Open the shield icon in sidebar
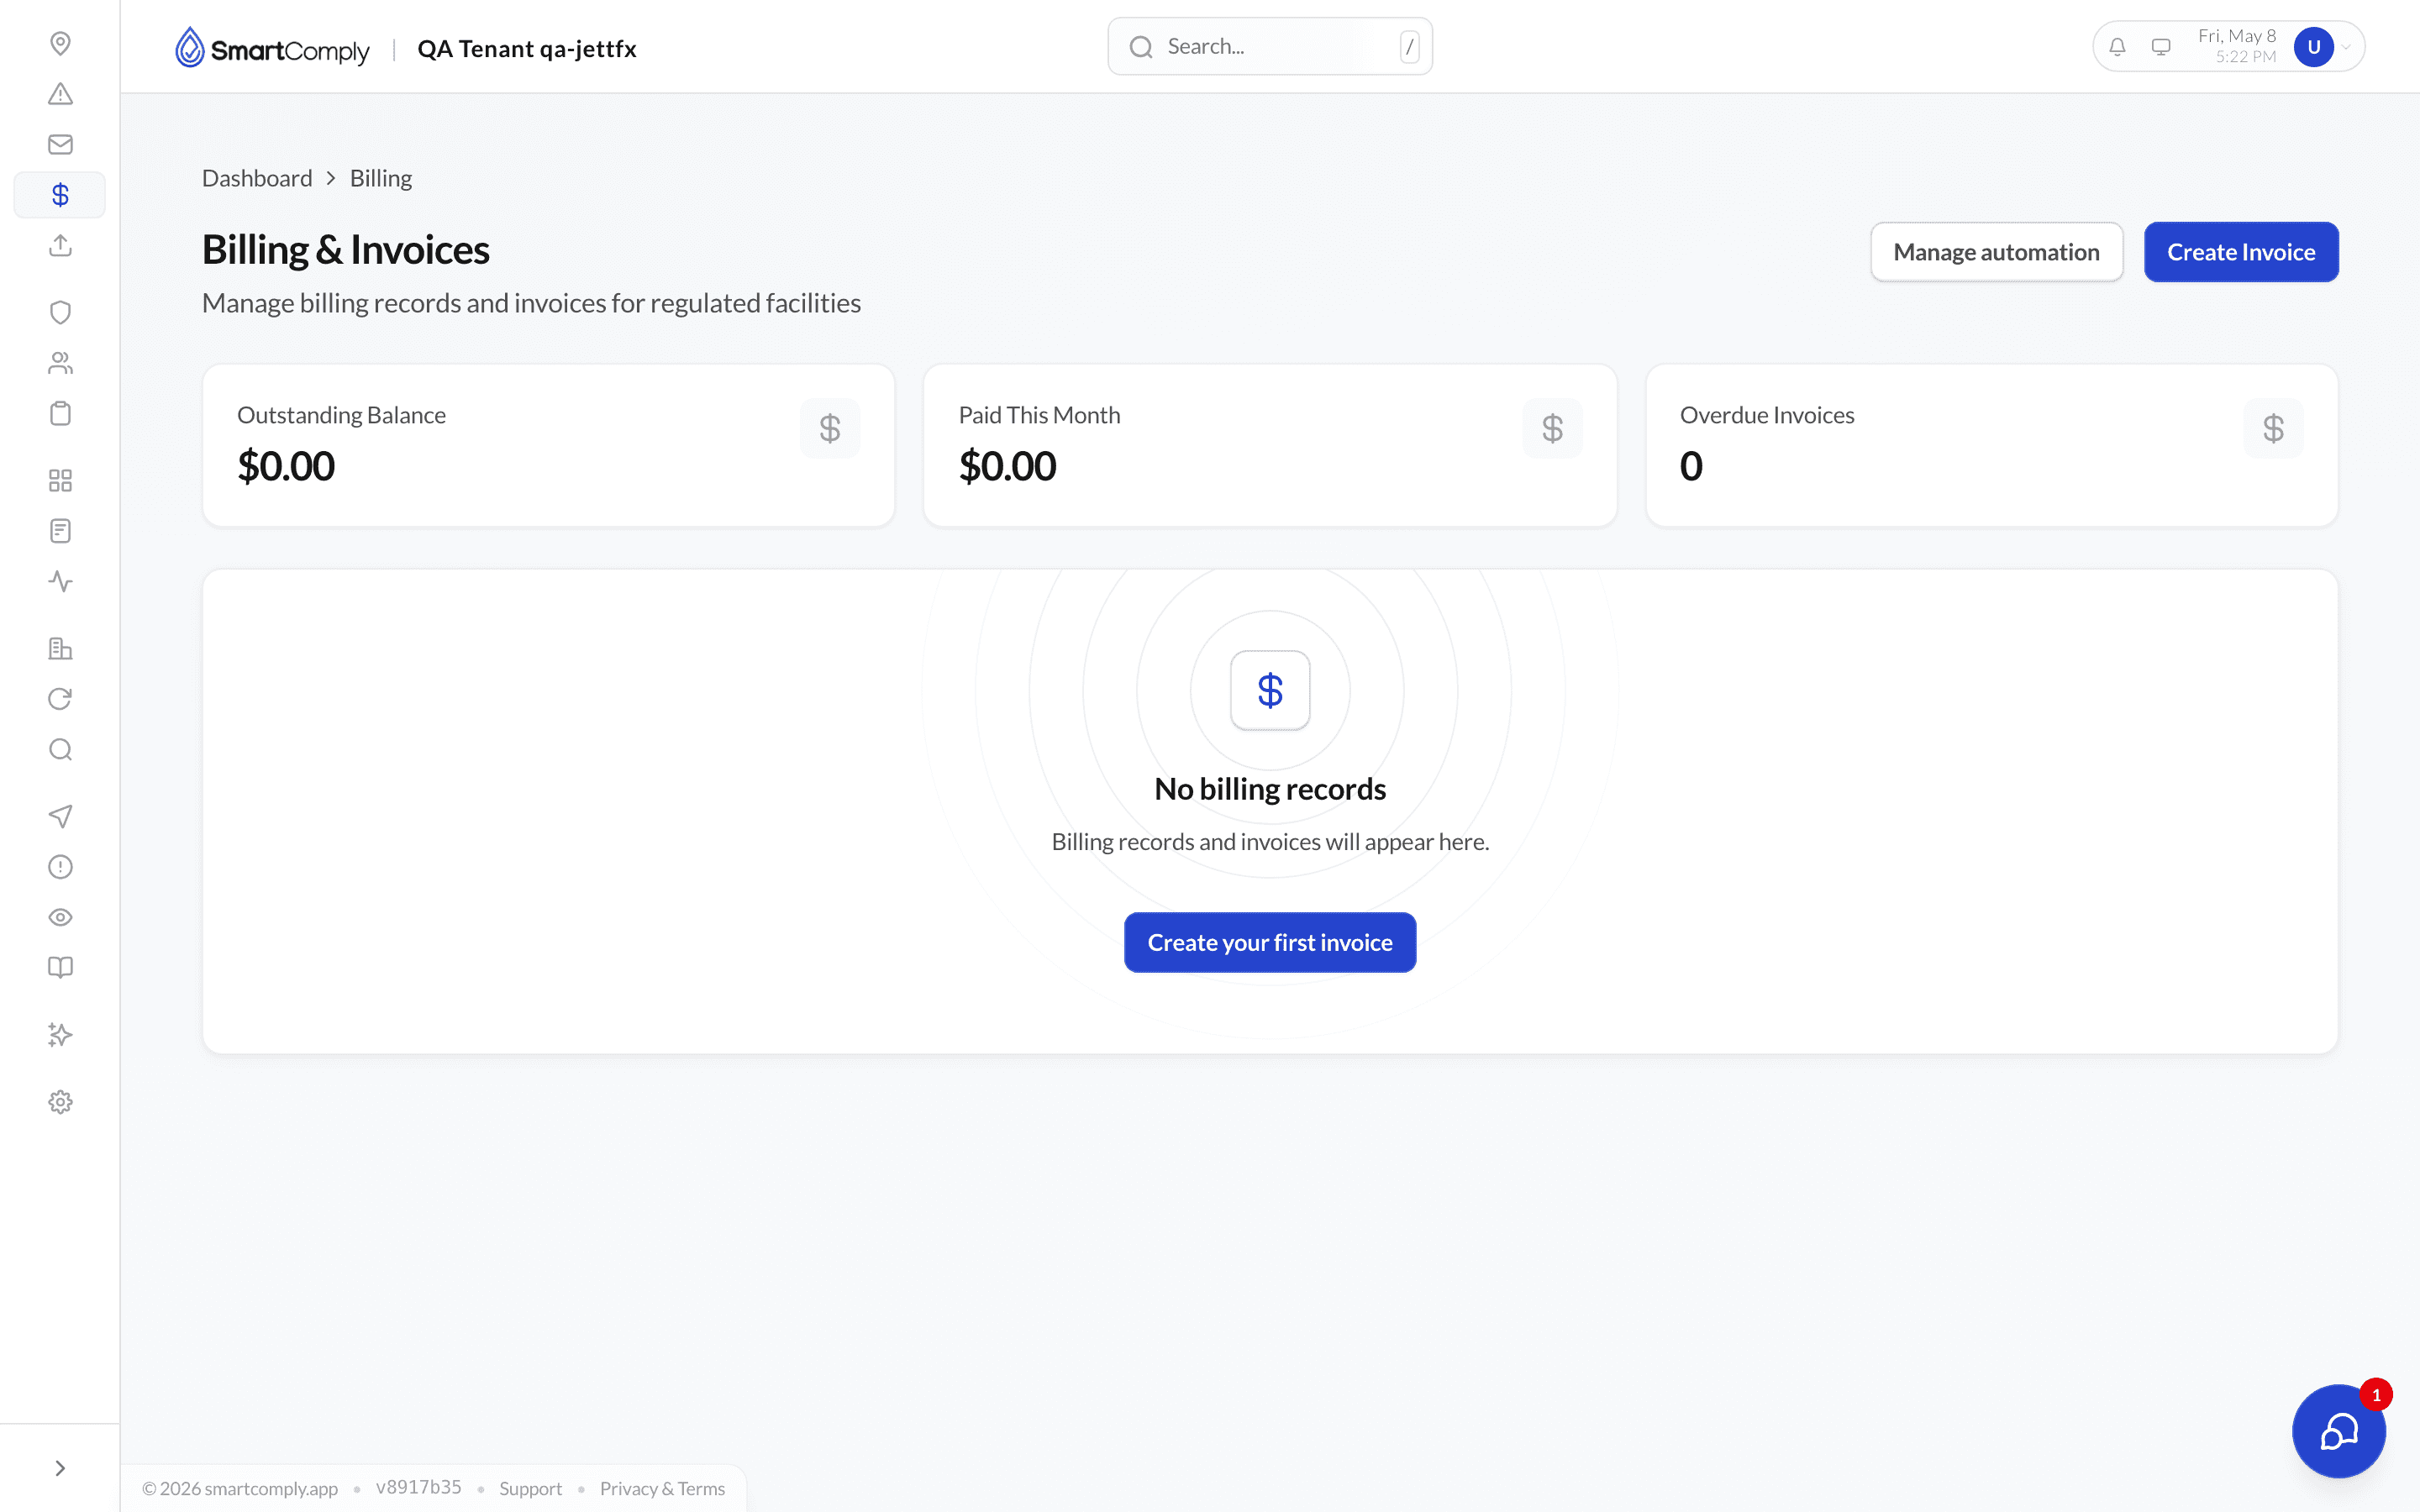Viewport: 2420px width, 1512px height. 60,312
